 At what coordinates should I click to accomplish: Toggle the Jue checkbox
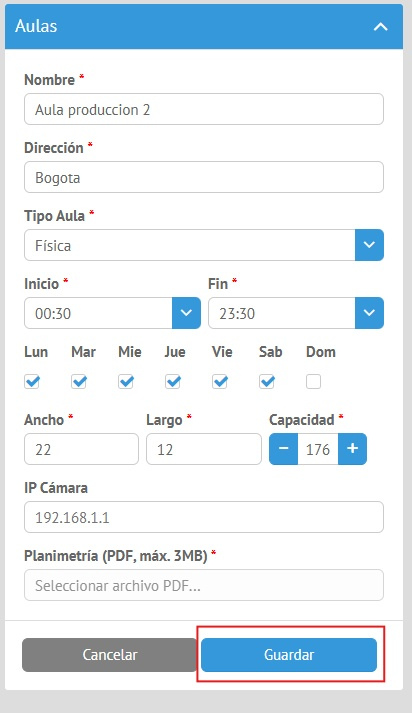(173, 382)
